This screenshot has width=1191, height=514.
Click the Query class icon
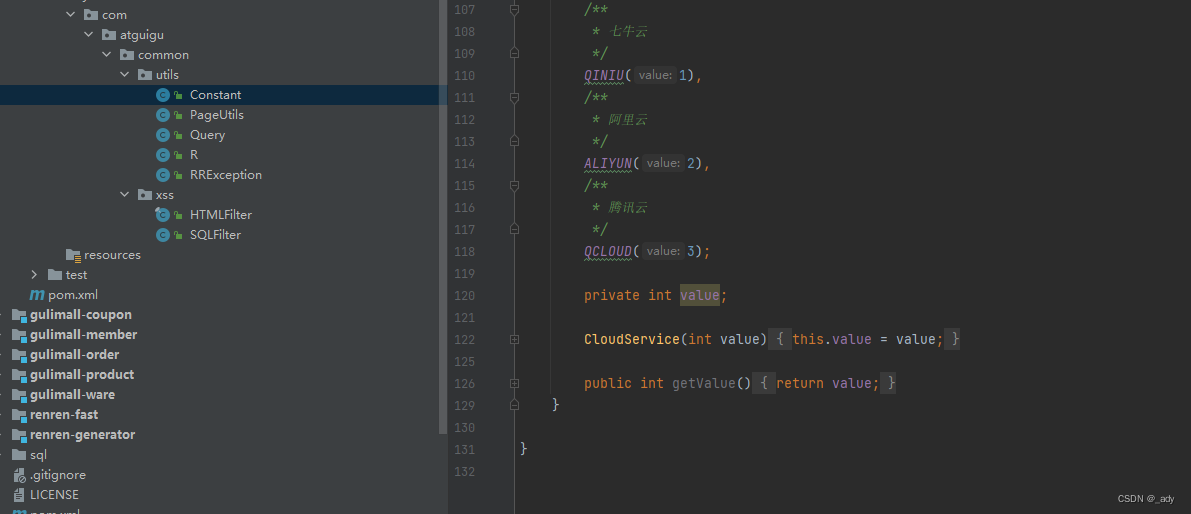point(163,134)
